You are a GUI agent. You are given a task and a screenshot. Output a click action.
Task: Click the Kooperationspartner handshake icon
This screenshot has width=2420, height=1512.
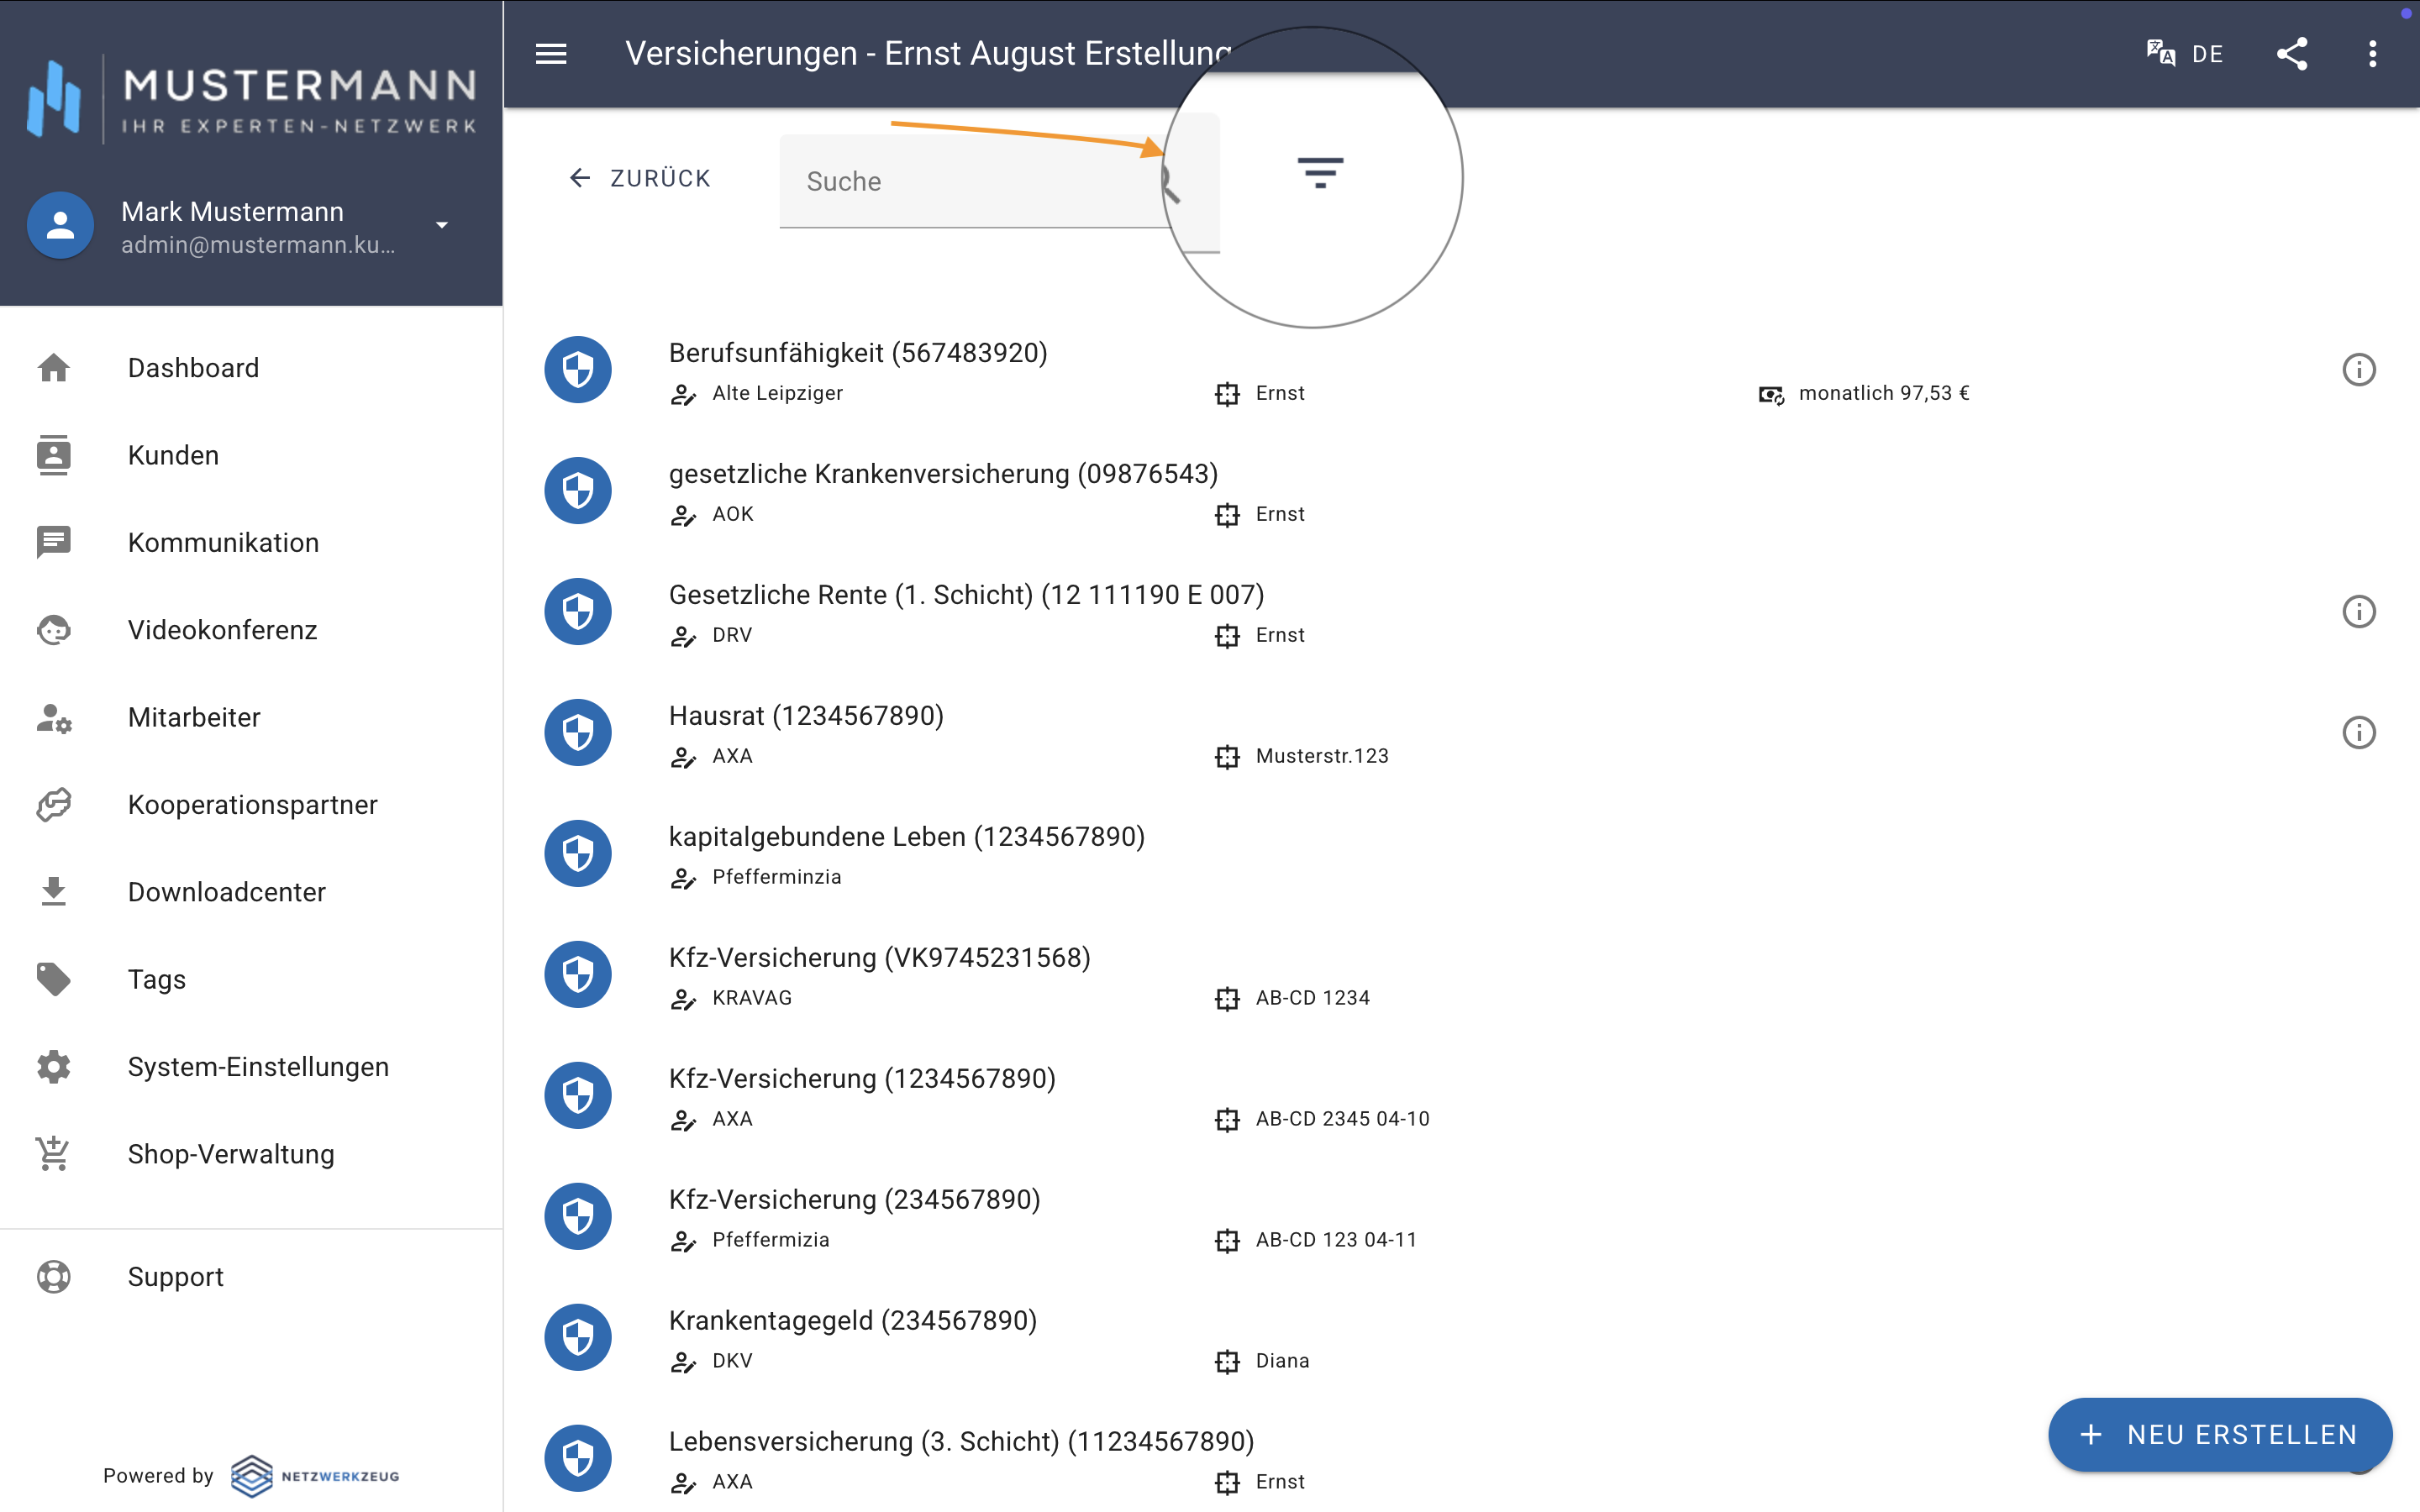click(x=54, y=805)
